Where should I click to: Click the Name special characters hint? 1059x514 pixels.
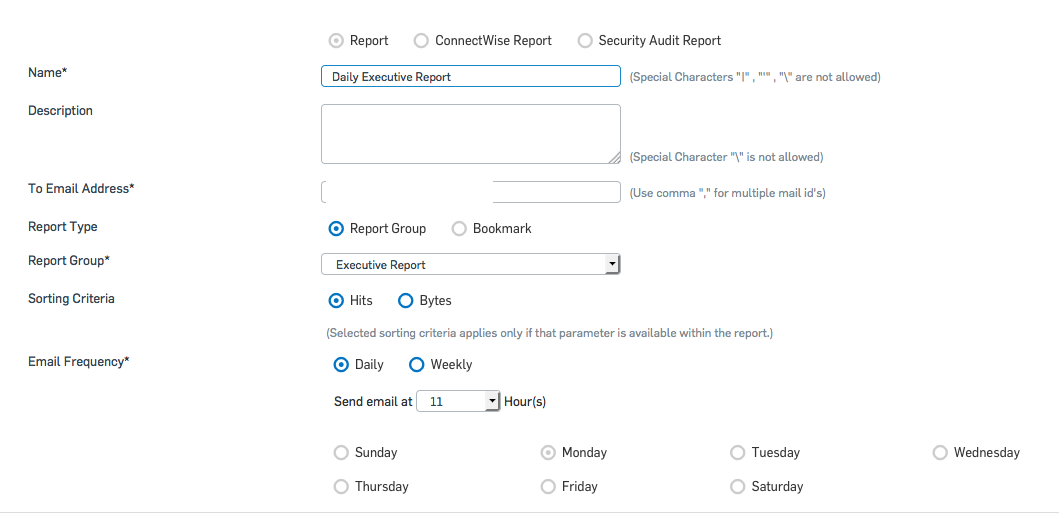pos(755,77)
